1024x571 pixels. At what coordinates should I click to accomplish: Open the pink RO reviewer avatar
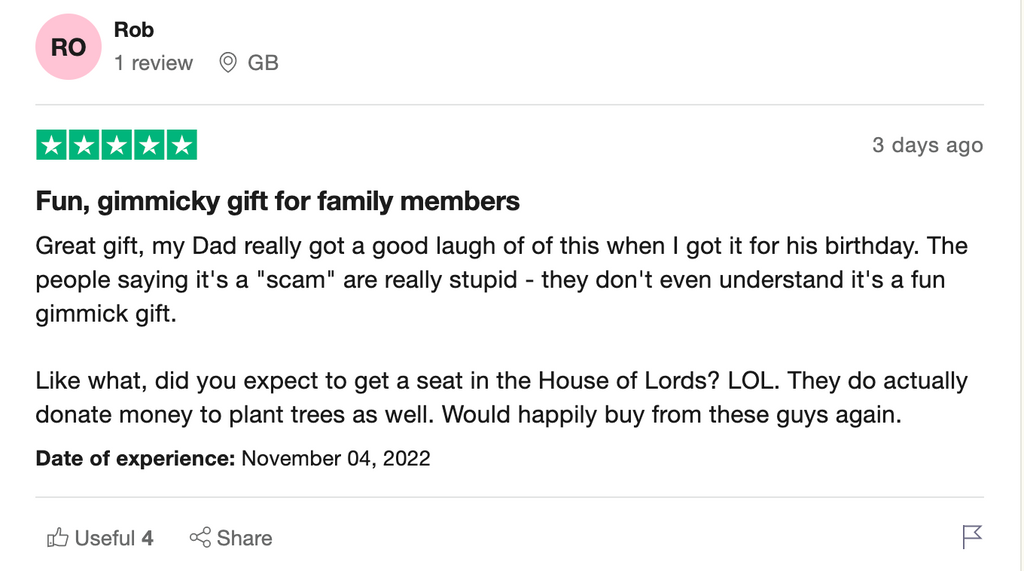point(68,47)
